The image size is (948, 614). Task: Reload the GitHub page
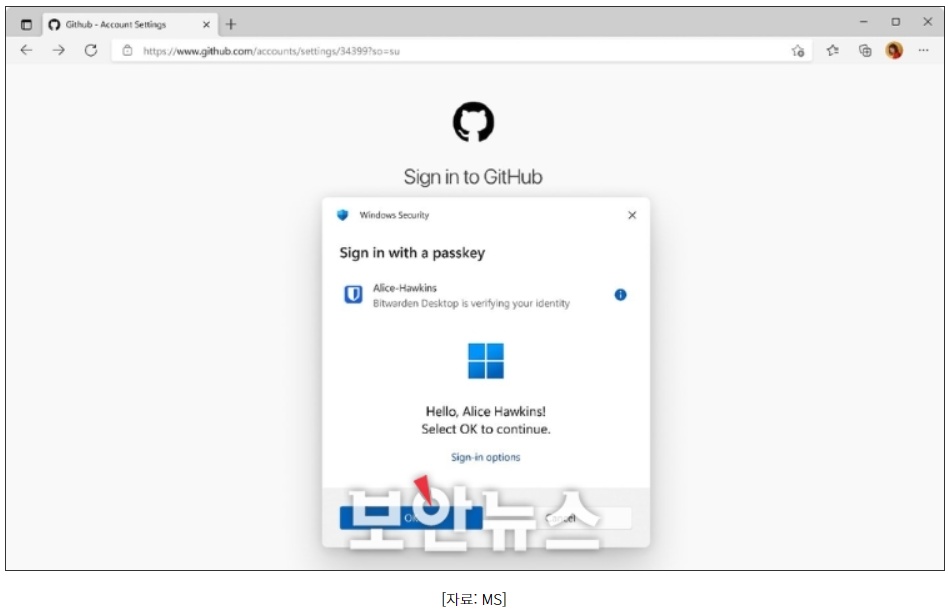[91, 50]
